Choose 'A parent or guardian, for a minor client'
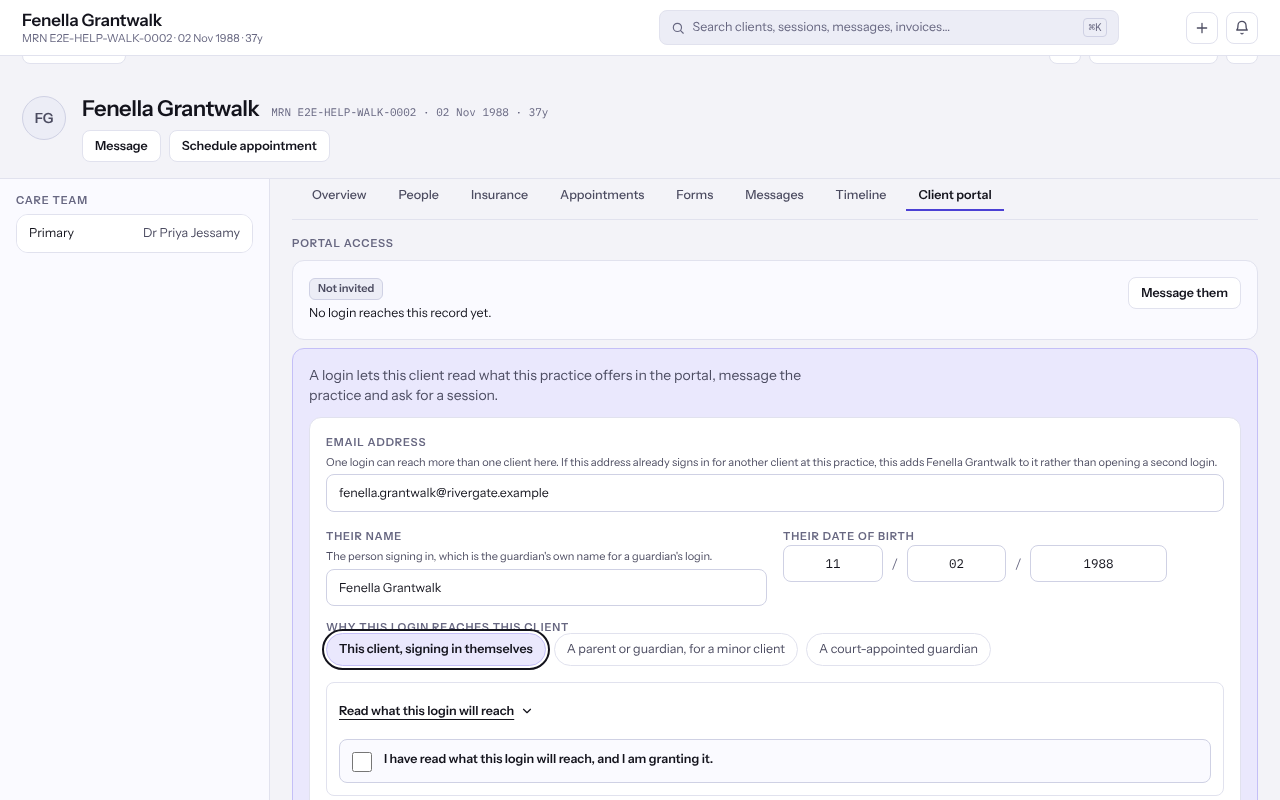 pos(676,649)
